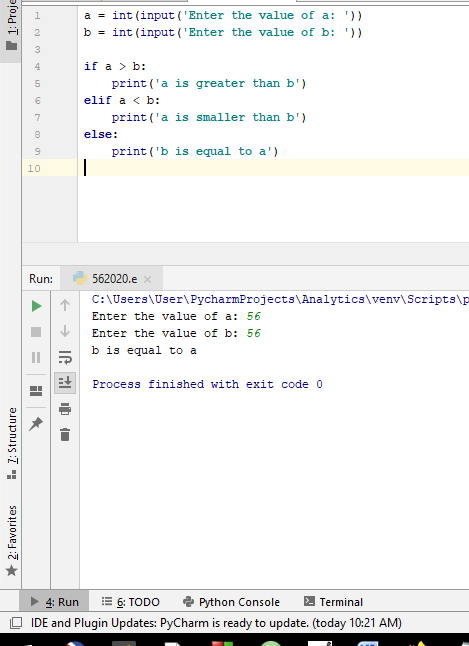Click the 'b = int(input(' code line

(223, 33)
